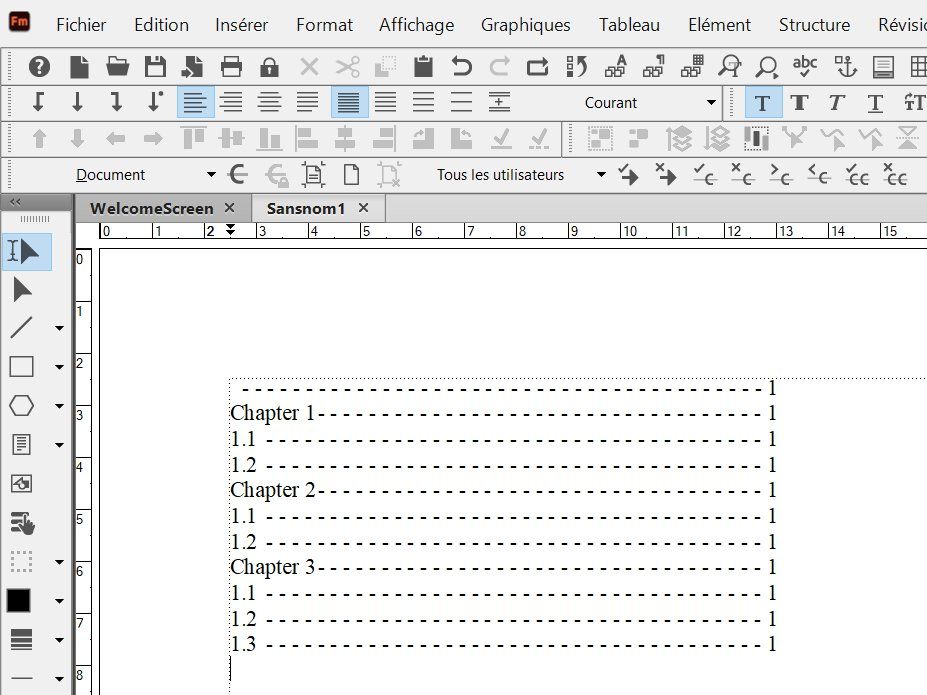Viewport: 927px width, 695px height.
Task: Paste from the clipboard icon
Action: click(x=423, y=67)
